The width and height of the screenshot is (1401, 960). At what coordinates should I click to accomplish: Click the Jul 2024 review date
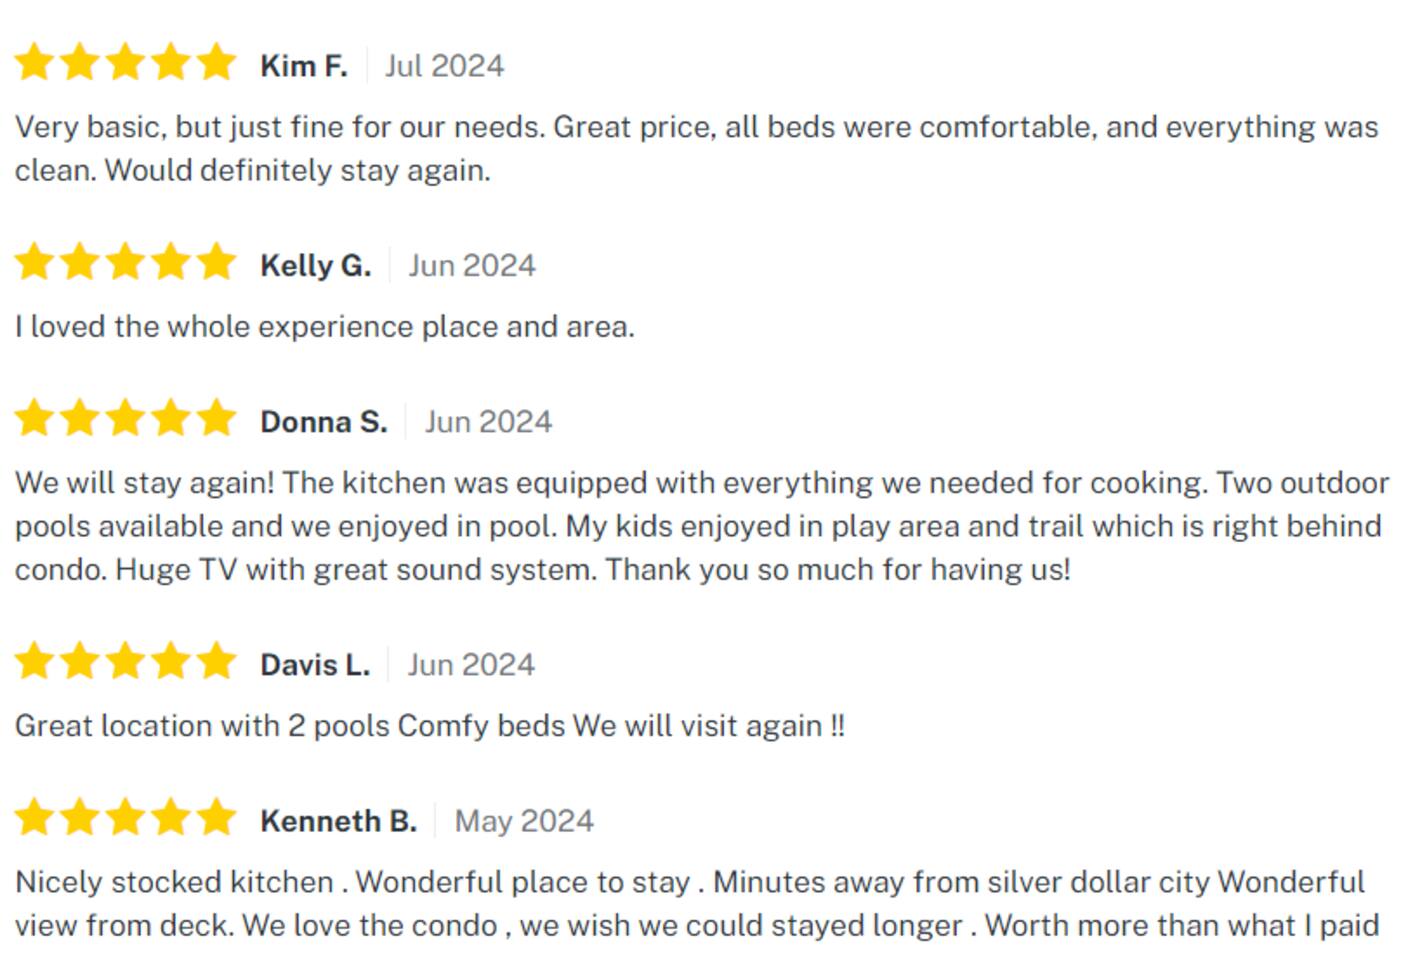coord(445,66)
